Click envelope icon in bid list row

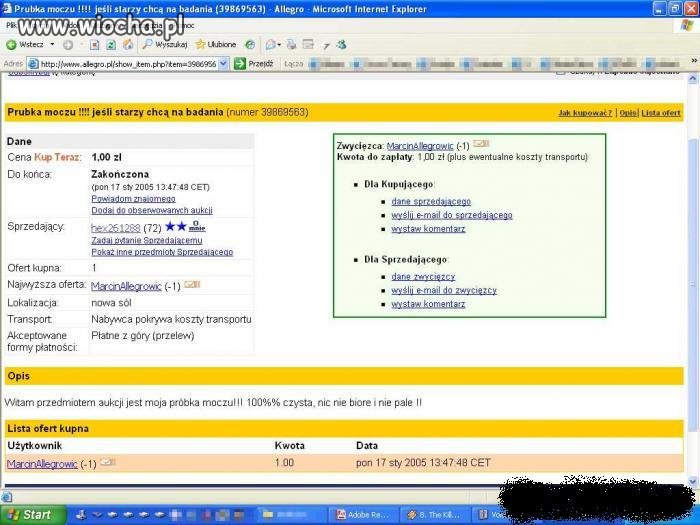coord(107,462)
